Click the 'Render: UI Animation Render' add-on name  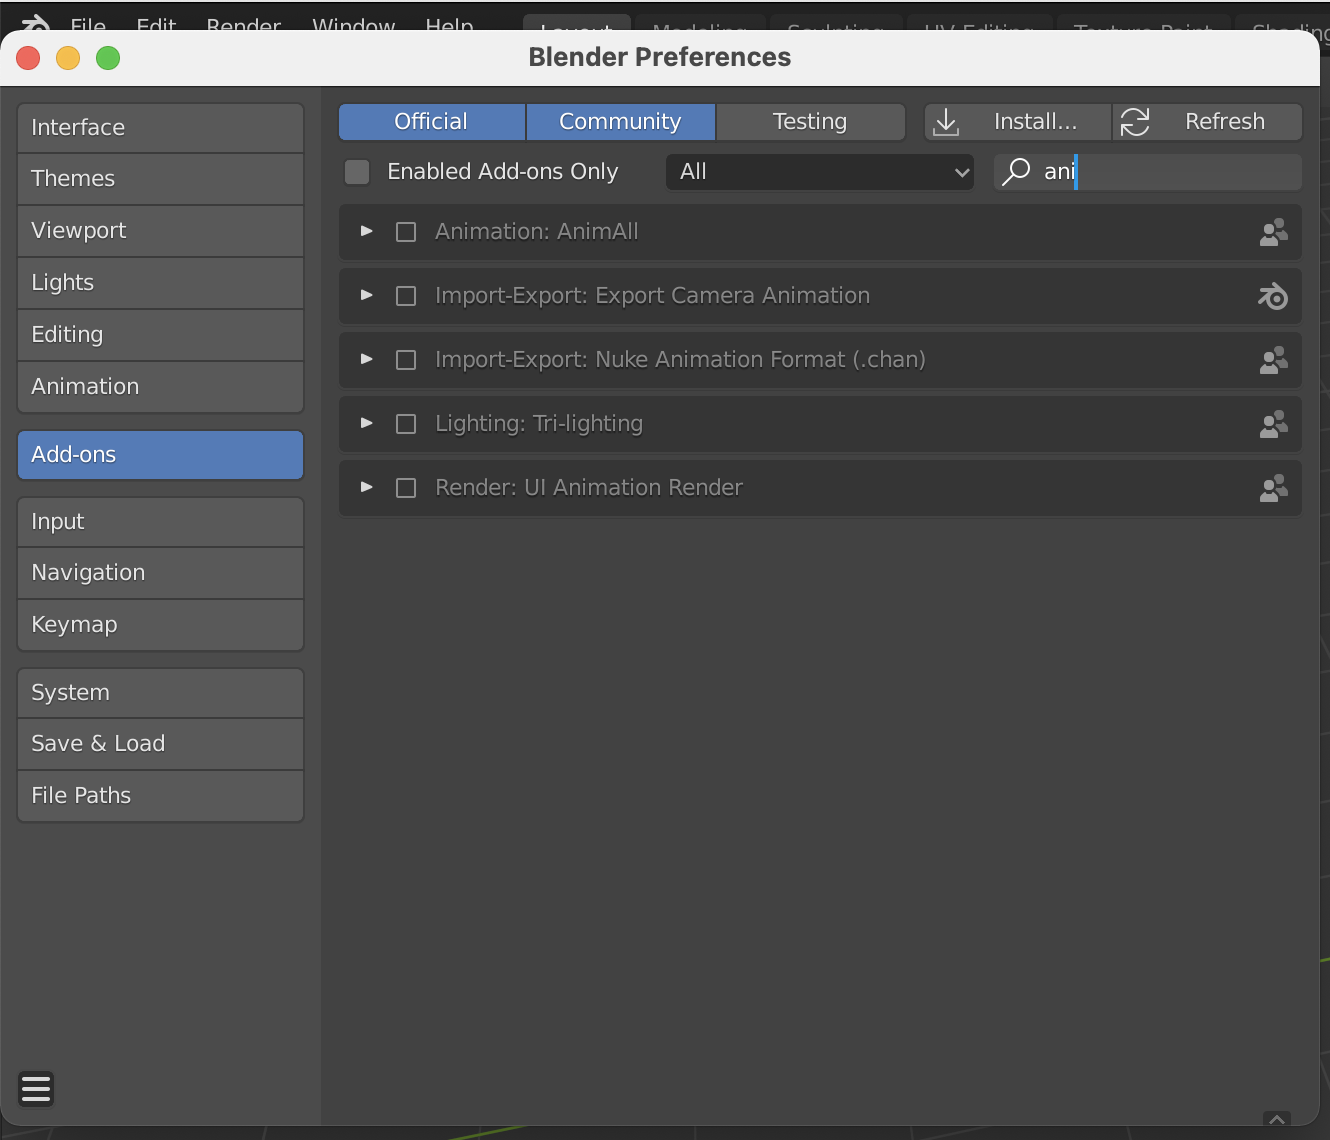click(x=589, y=488)
